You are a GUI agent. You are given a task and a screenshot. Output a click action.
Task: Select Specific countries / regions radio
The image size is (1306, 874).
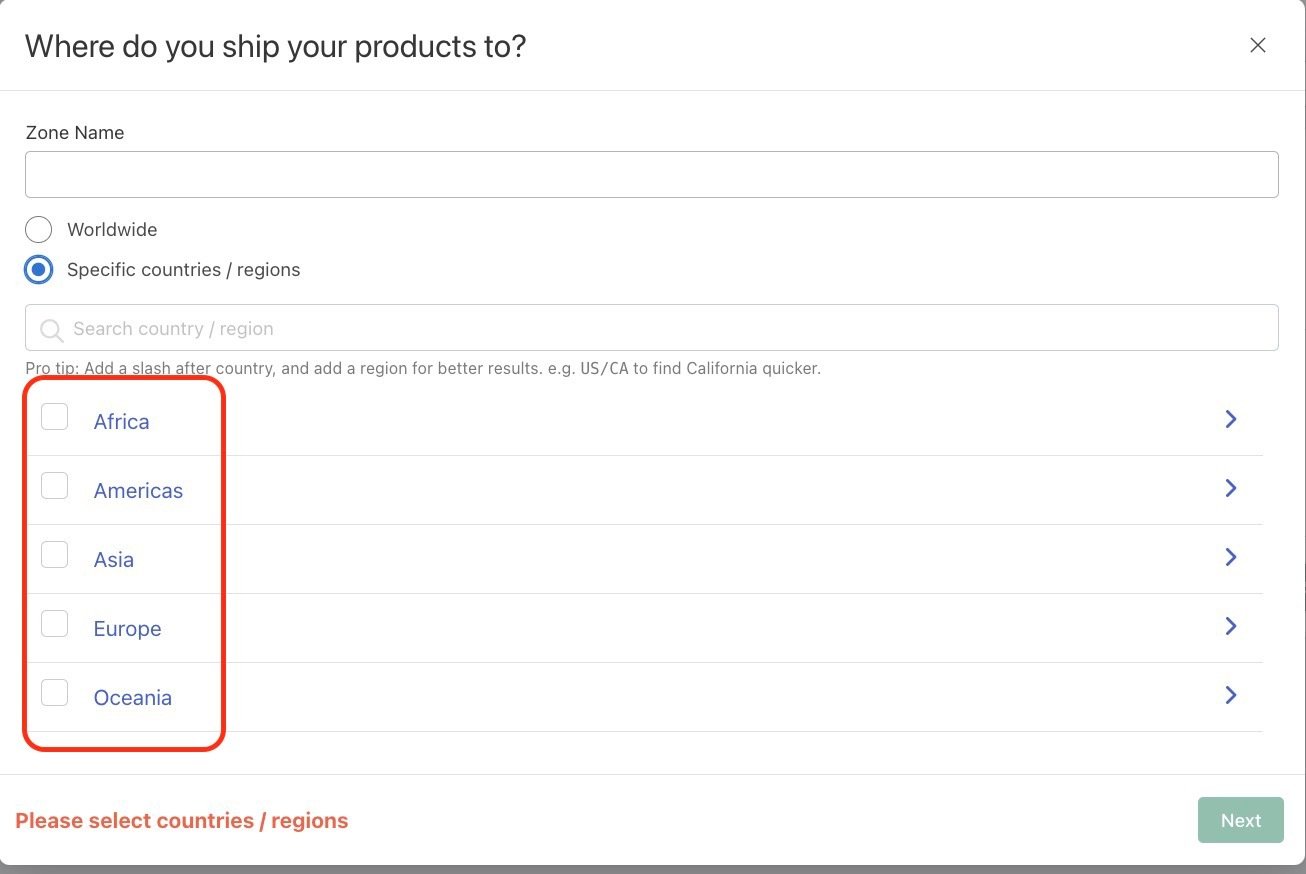point(39,270)
